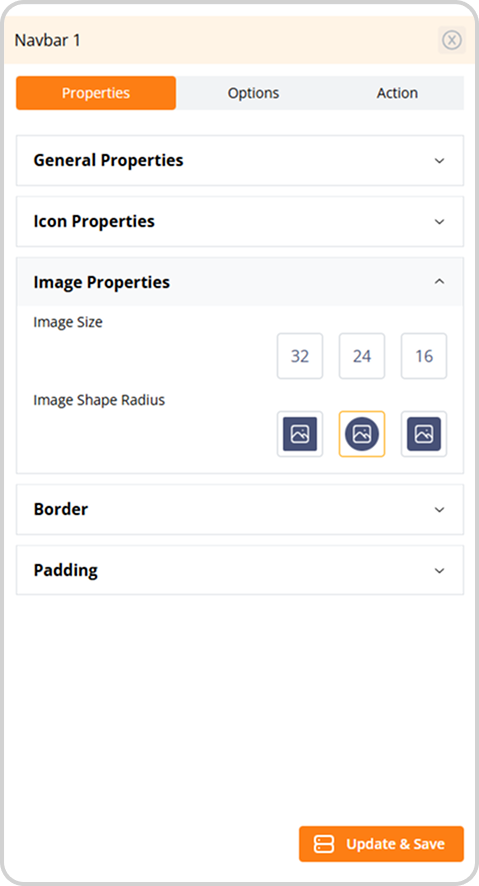Collapse Image Properties with its up chevron

tap(439, 281)
